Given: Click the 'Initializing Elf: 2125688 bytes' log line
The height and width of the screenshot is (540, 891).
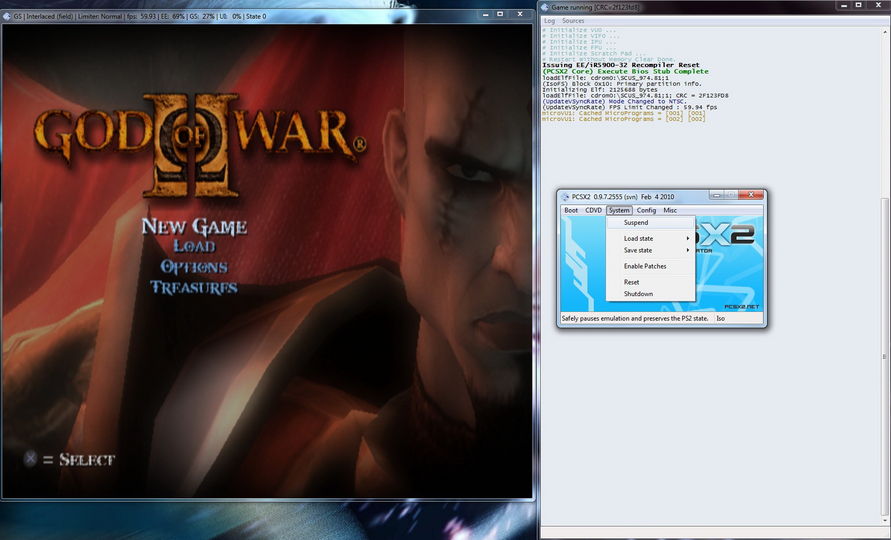Looking at the screenshot, I should [x=599, y=89].
